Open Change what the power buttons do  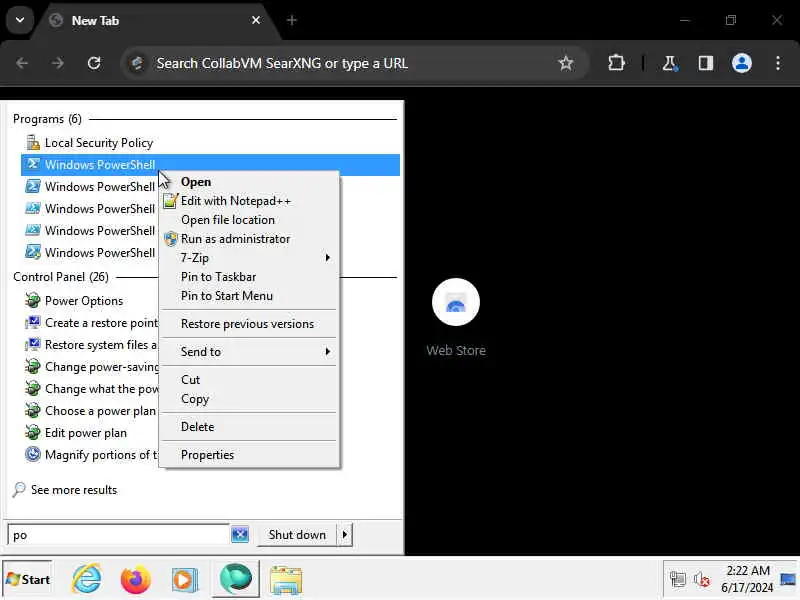point(90,389)
